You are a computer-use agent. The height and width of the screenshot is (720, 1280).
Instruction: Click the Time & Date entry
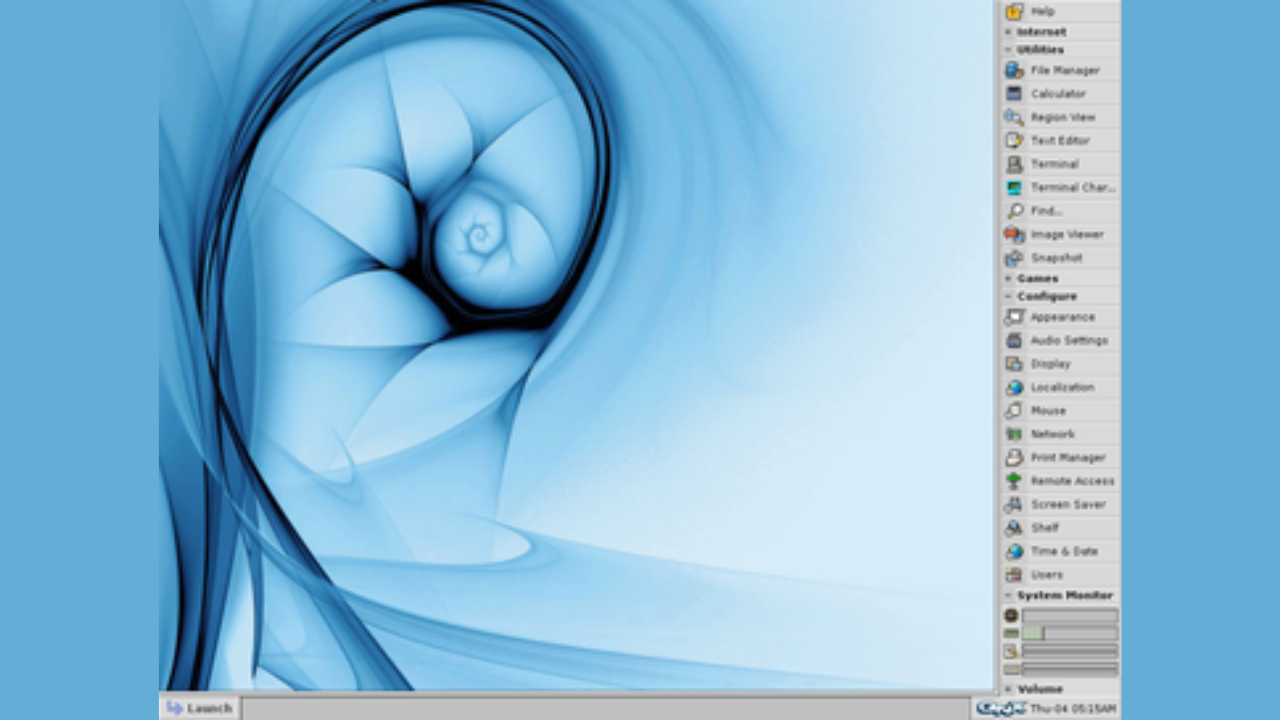pyautogui.click(x=1063, y=551)
